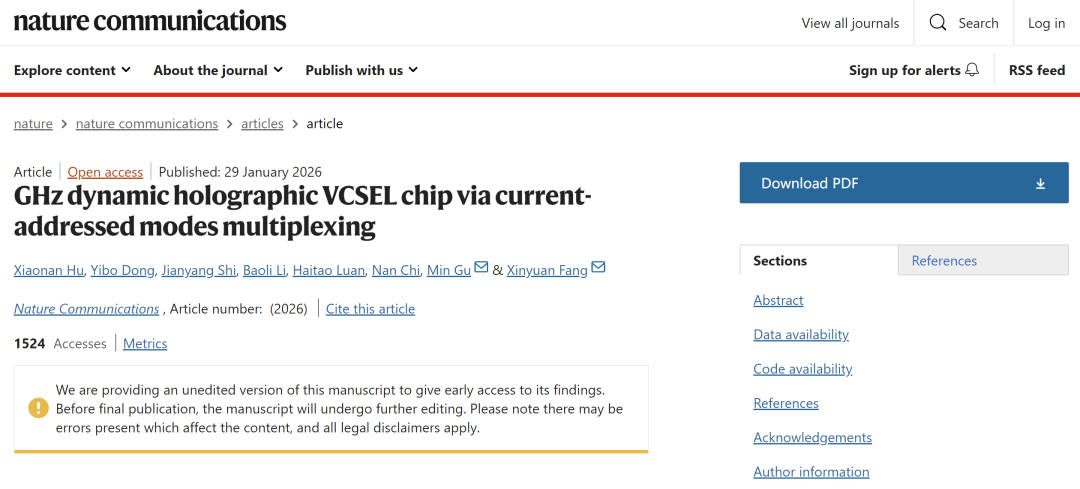This screenshot has height=489, width=1080.
Task: Click the nature communications logo
Action: [x=150, y=21]
